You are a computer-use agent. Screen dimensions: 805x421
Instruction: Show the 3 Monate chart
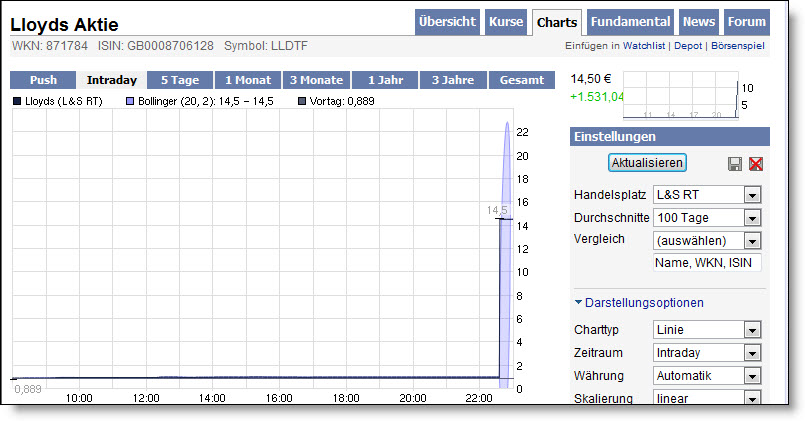[316, 80]
